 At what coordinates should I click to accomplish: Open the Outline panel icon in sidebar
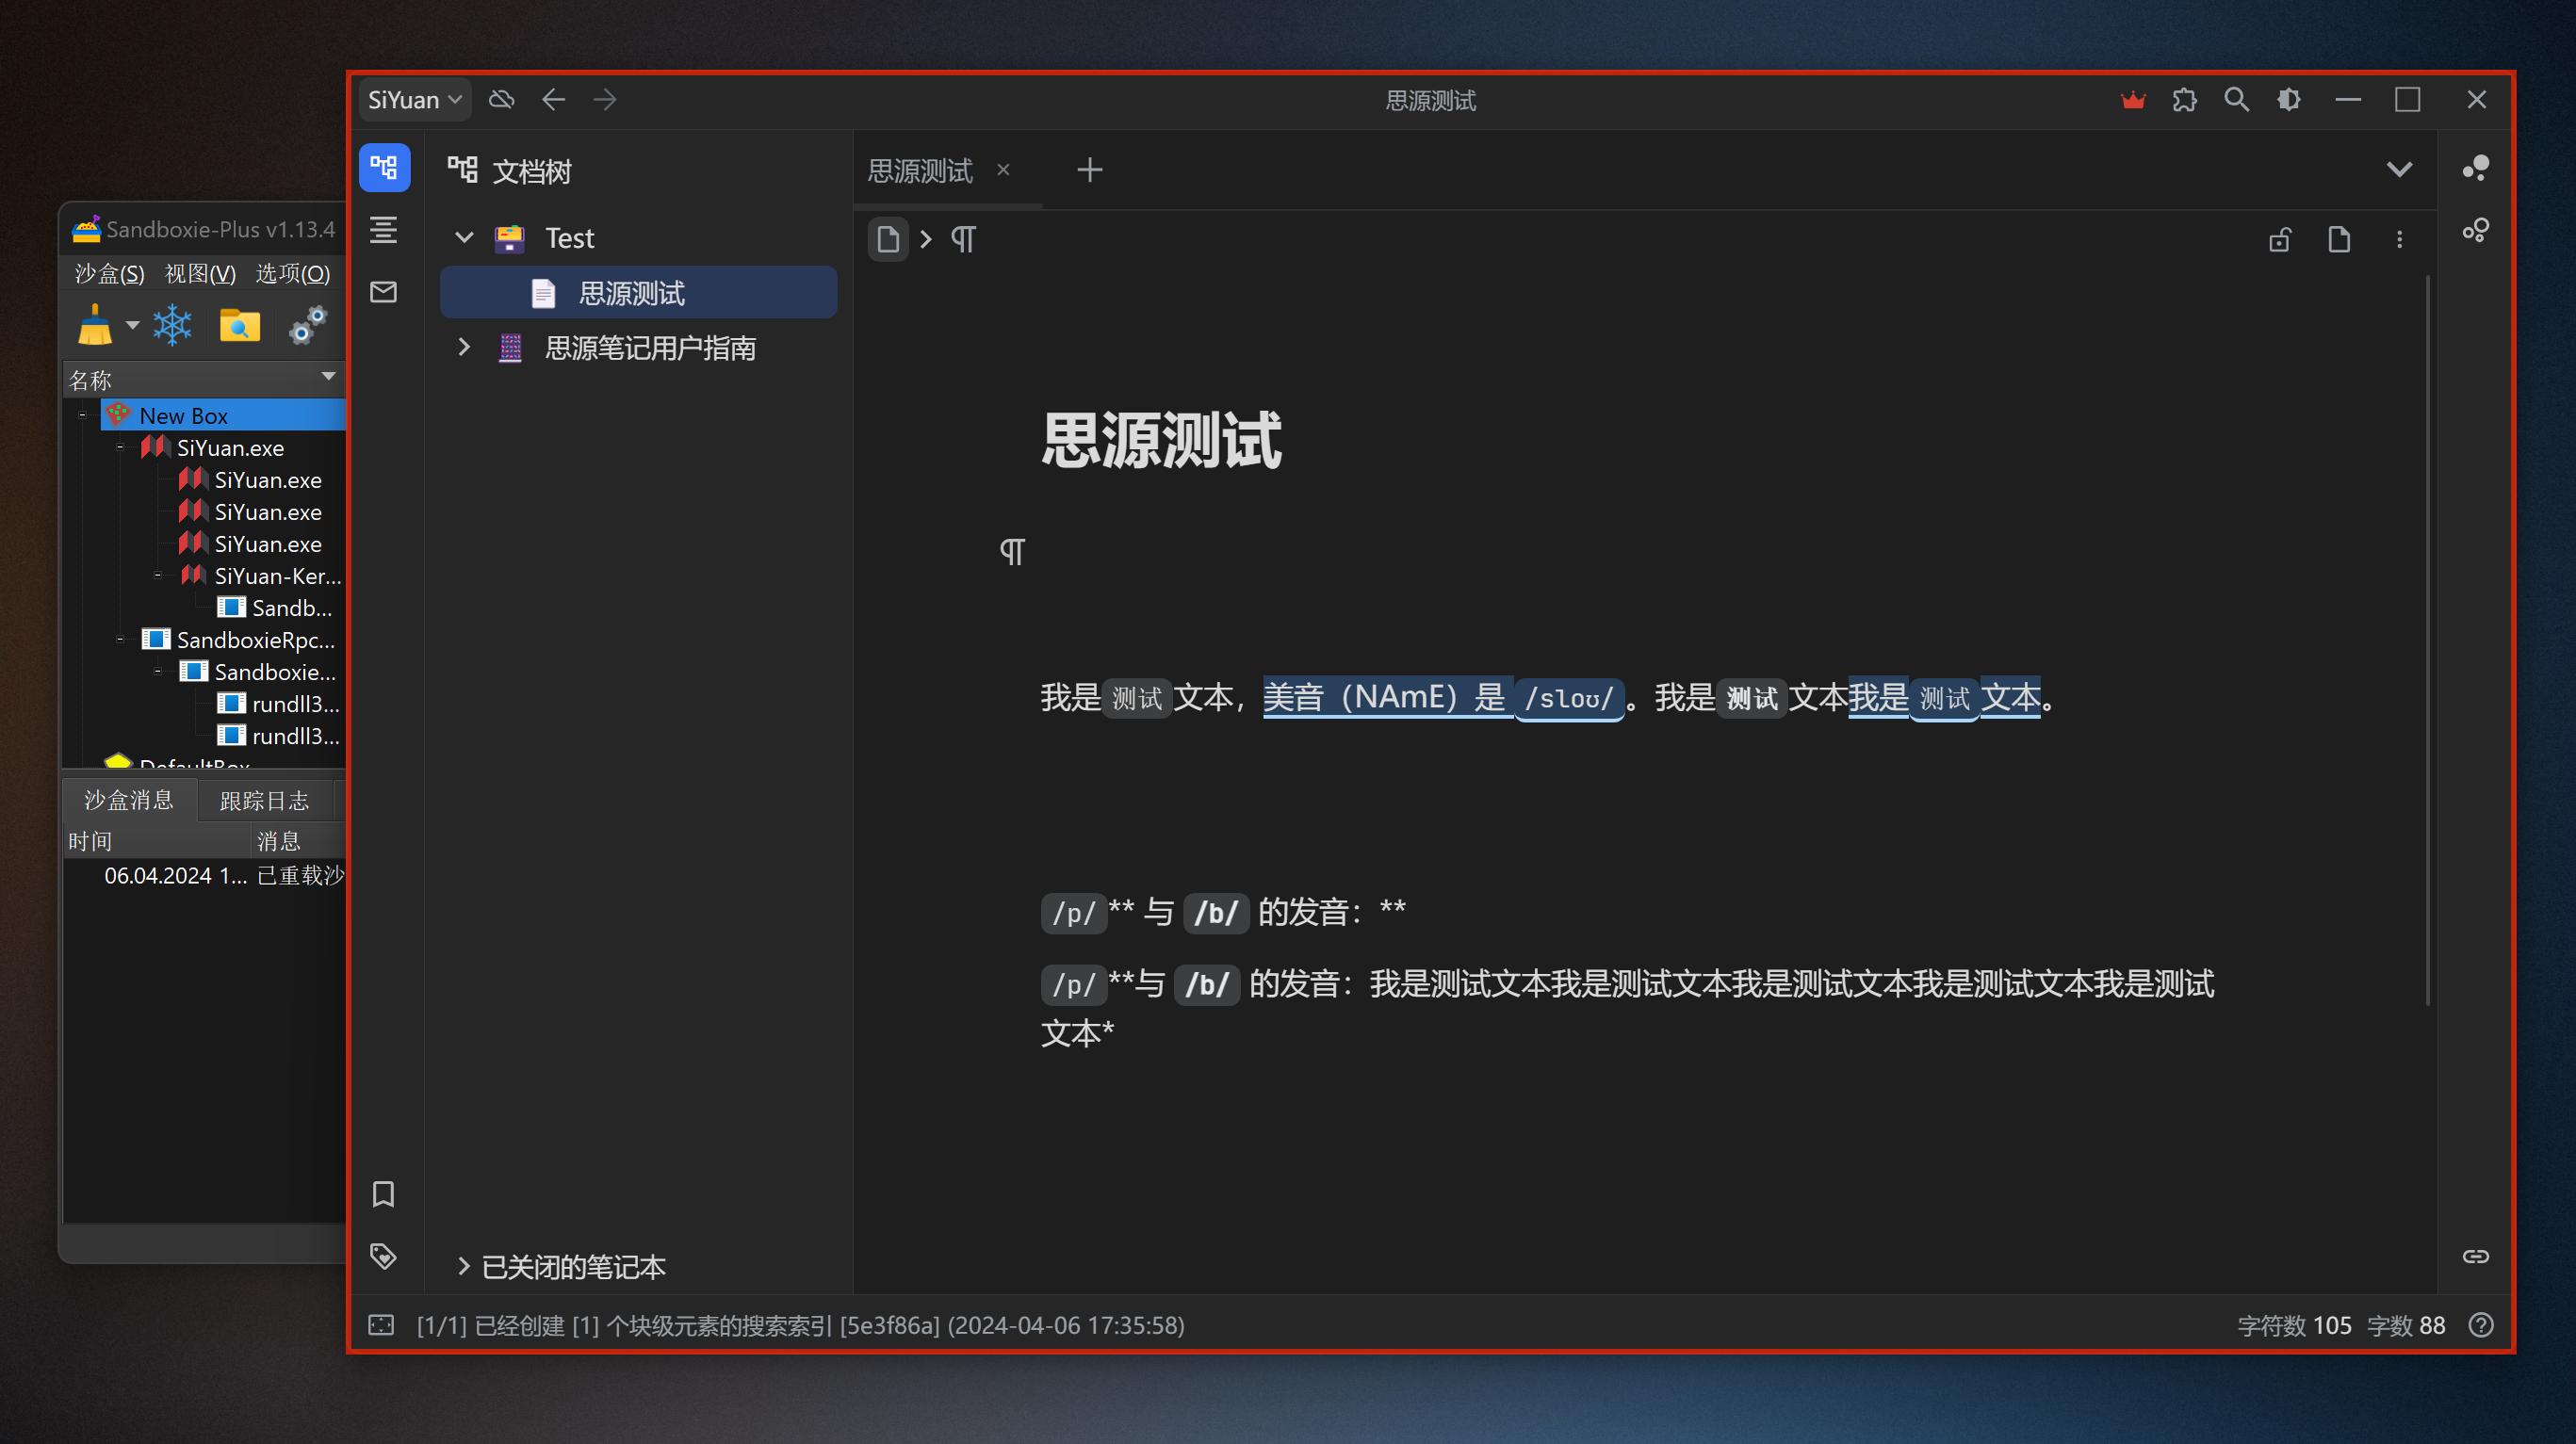click(383, 230)
